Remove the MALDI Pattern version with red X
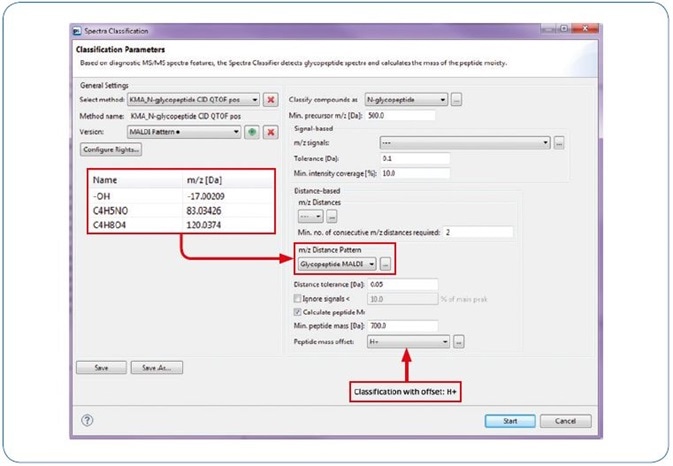673x466 pixels. (x=270, y=132)
